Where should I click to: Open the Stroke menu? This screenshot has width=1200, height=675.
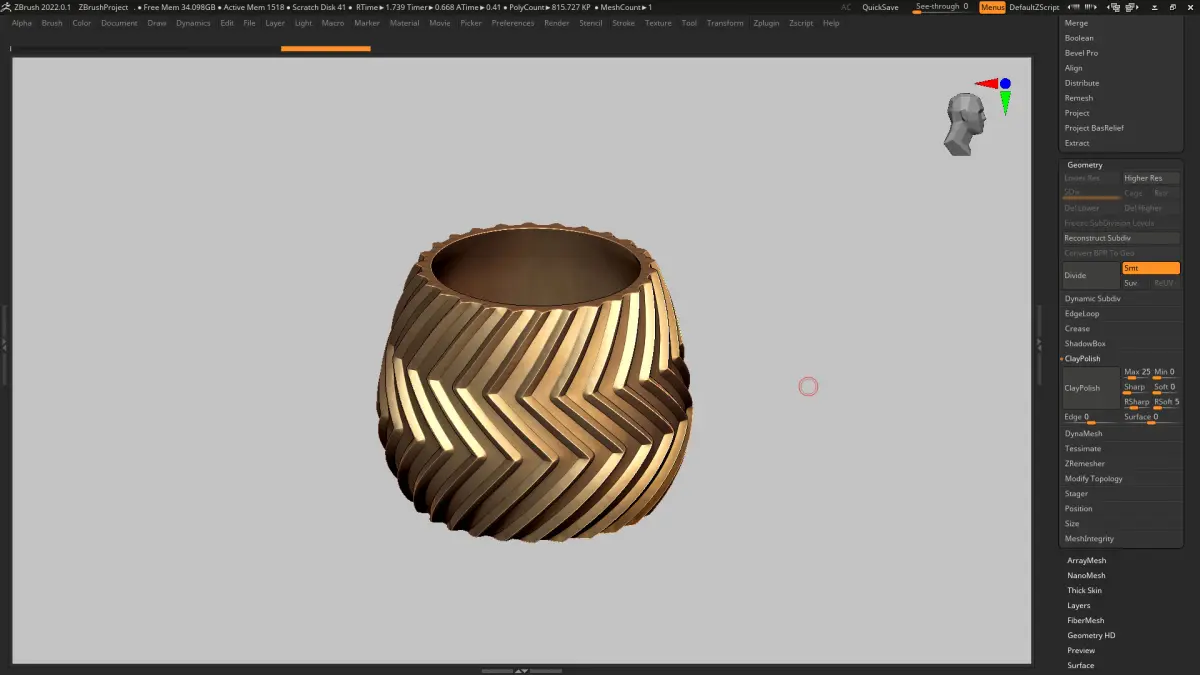[623, 23]
